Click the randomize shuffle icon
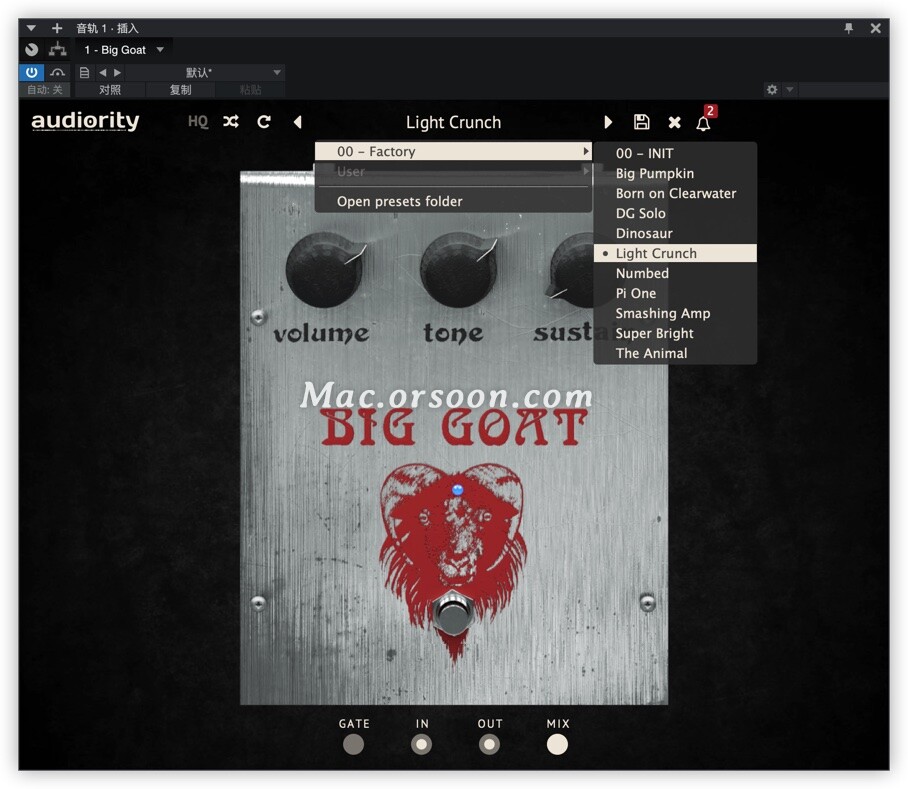 [x=230, y=122]
